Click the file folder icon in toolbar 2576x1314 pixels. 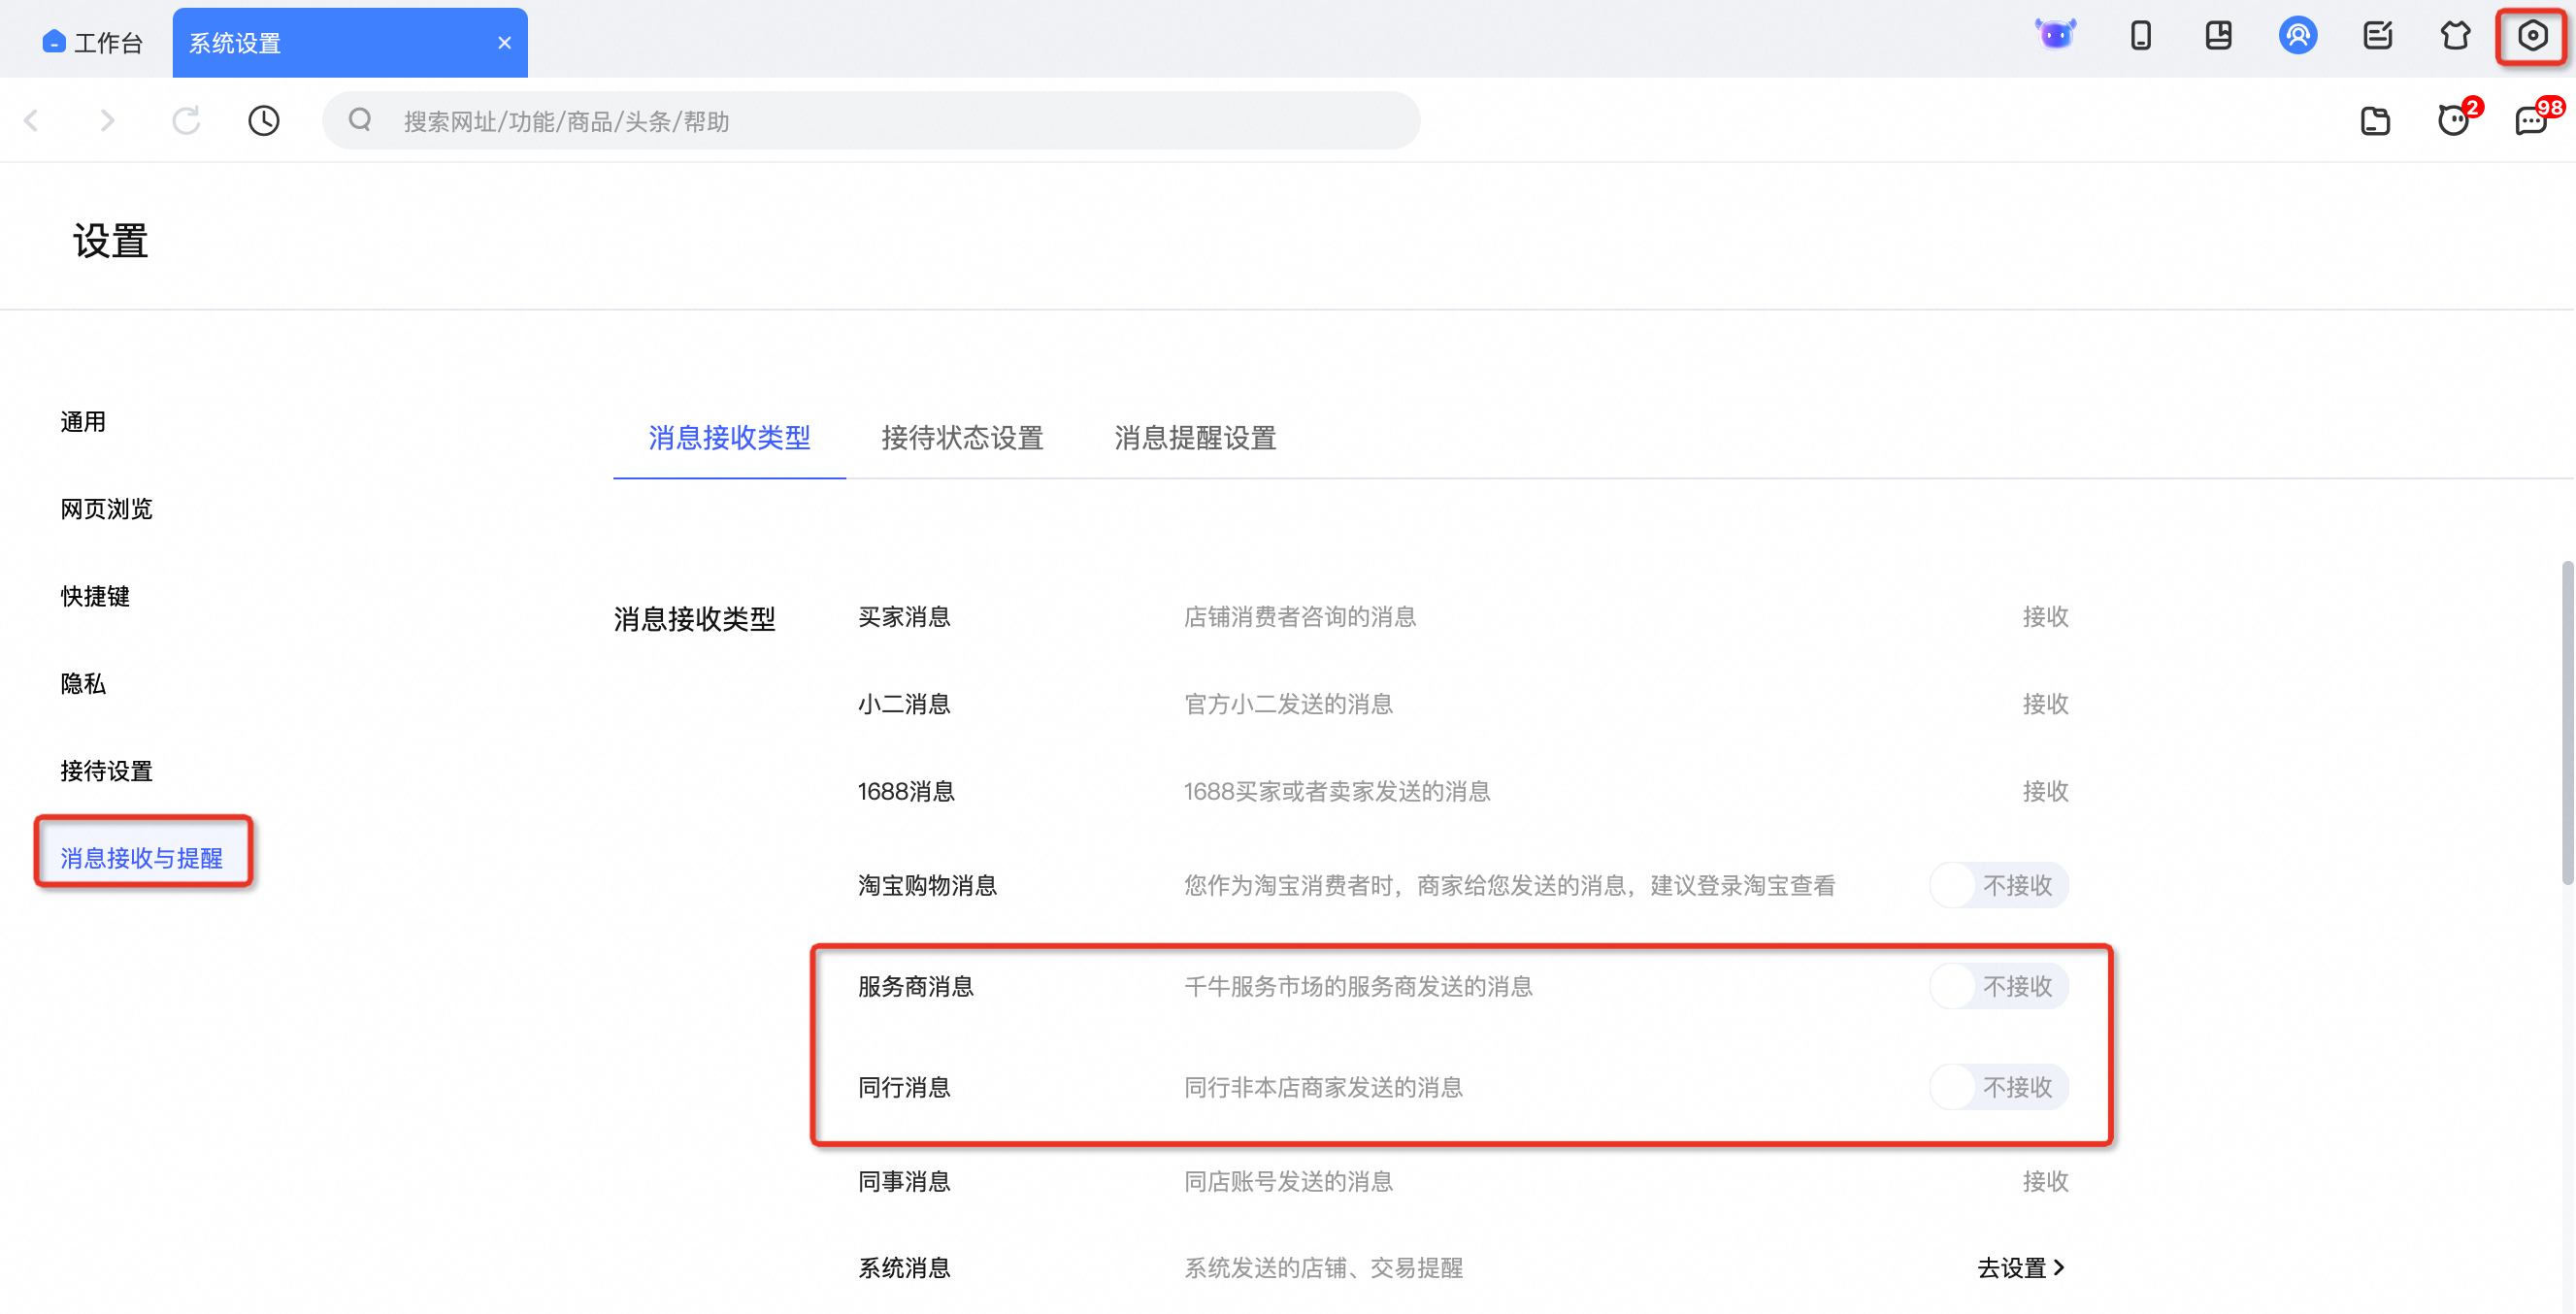coord(2375,122)
